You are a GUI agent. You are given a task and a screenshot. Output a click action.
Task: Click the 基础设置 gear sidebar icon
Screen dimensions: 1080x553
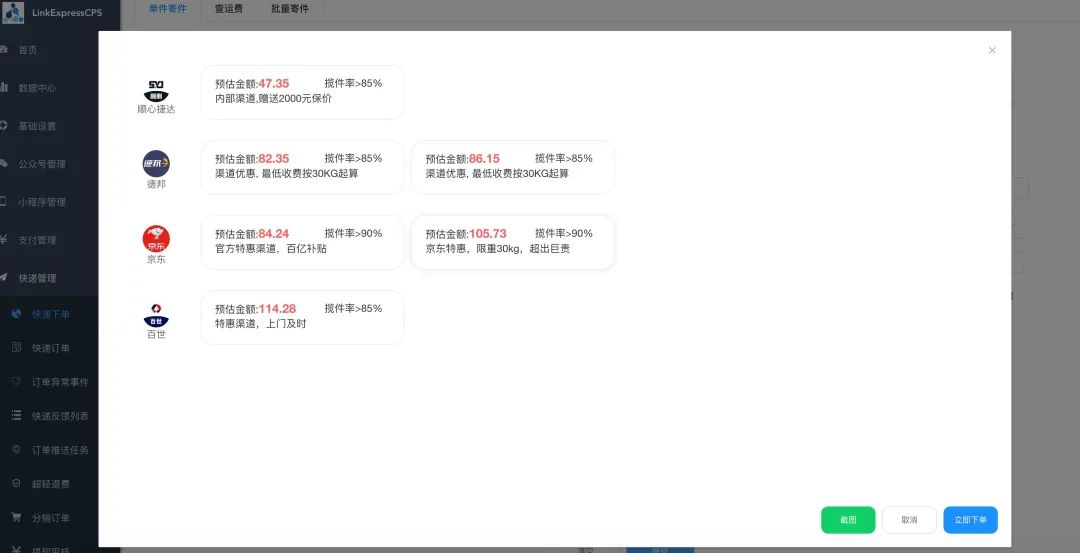point(3,125)
